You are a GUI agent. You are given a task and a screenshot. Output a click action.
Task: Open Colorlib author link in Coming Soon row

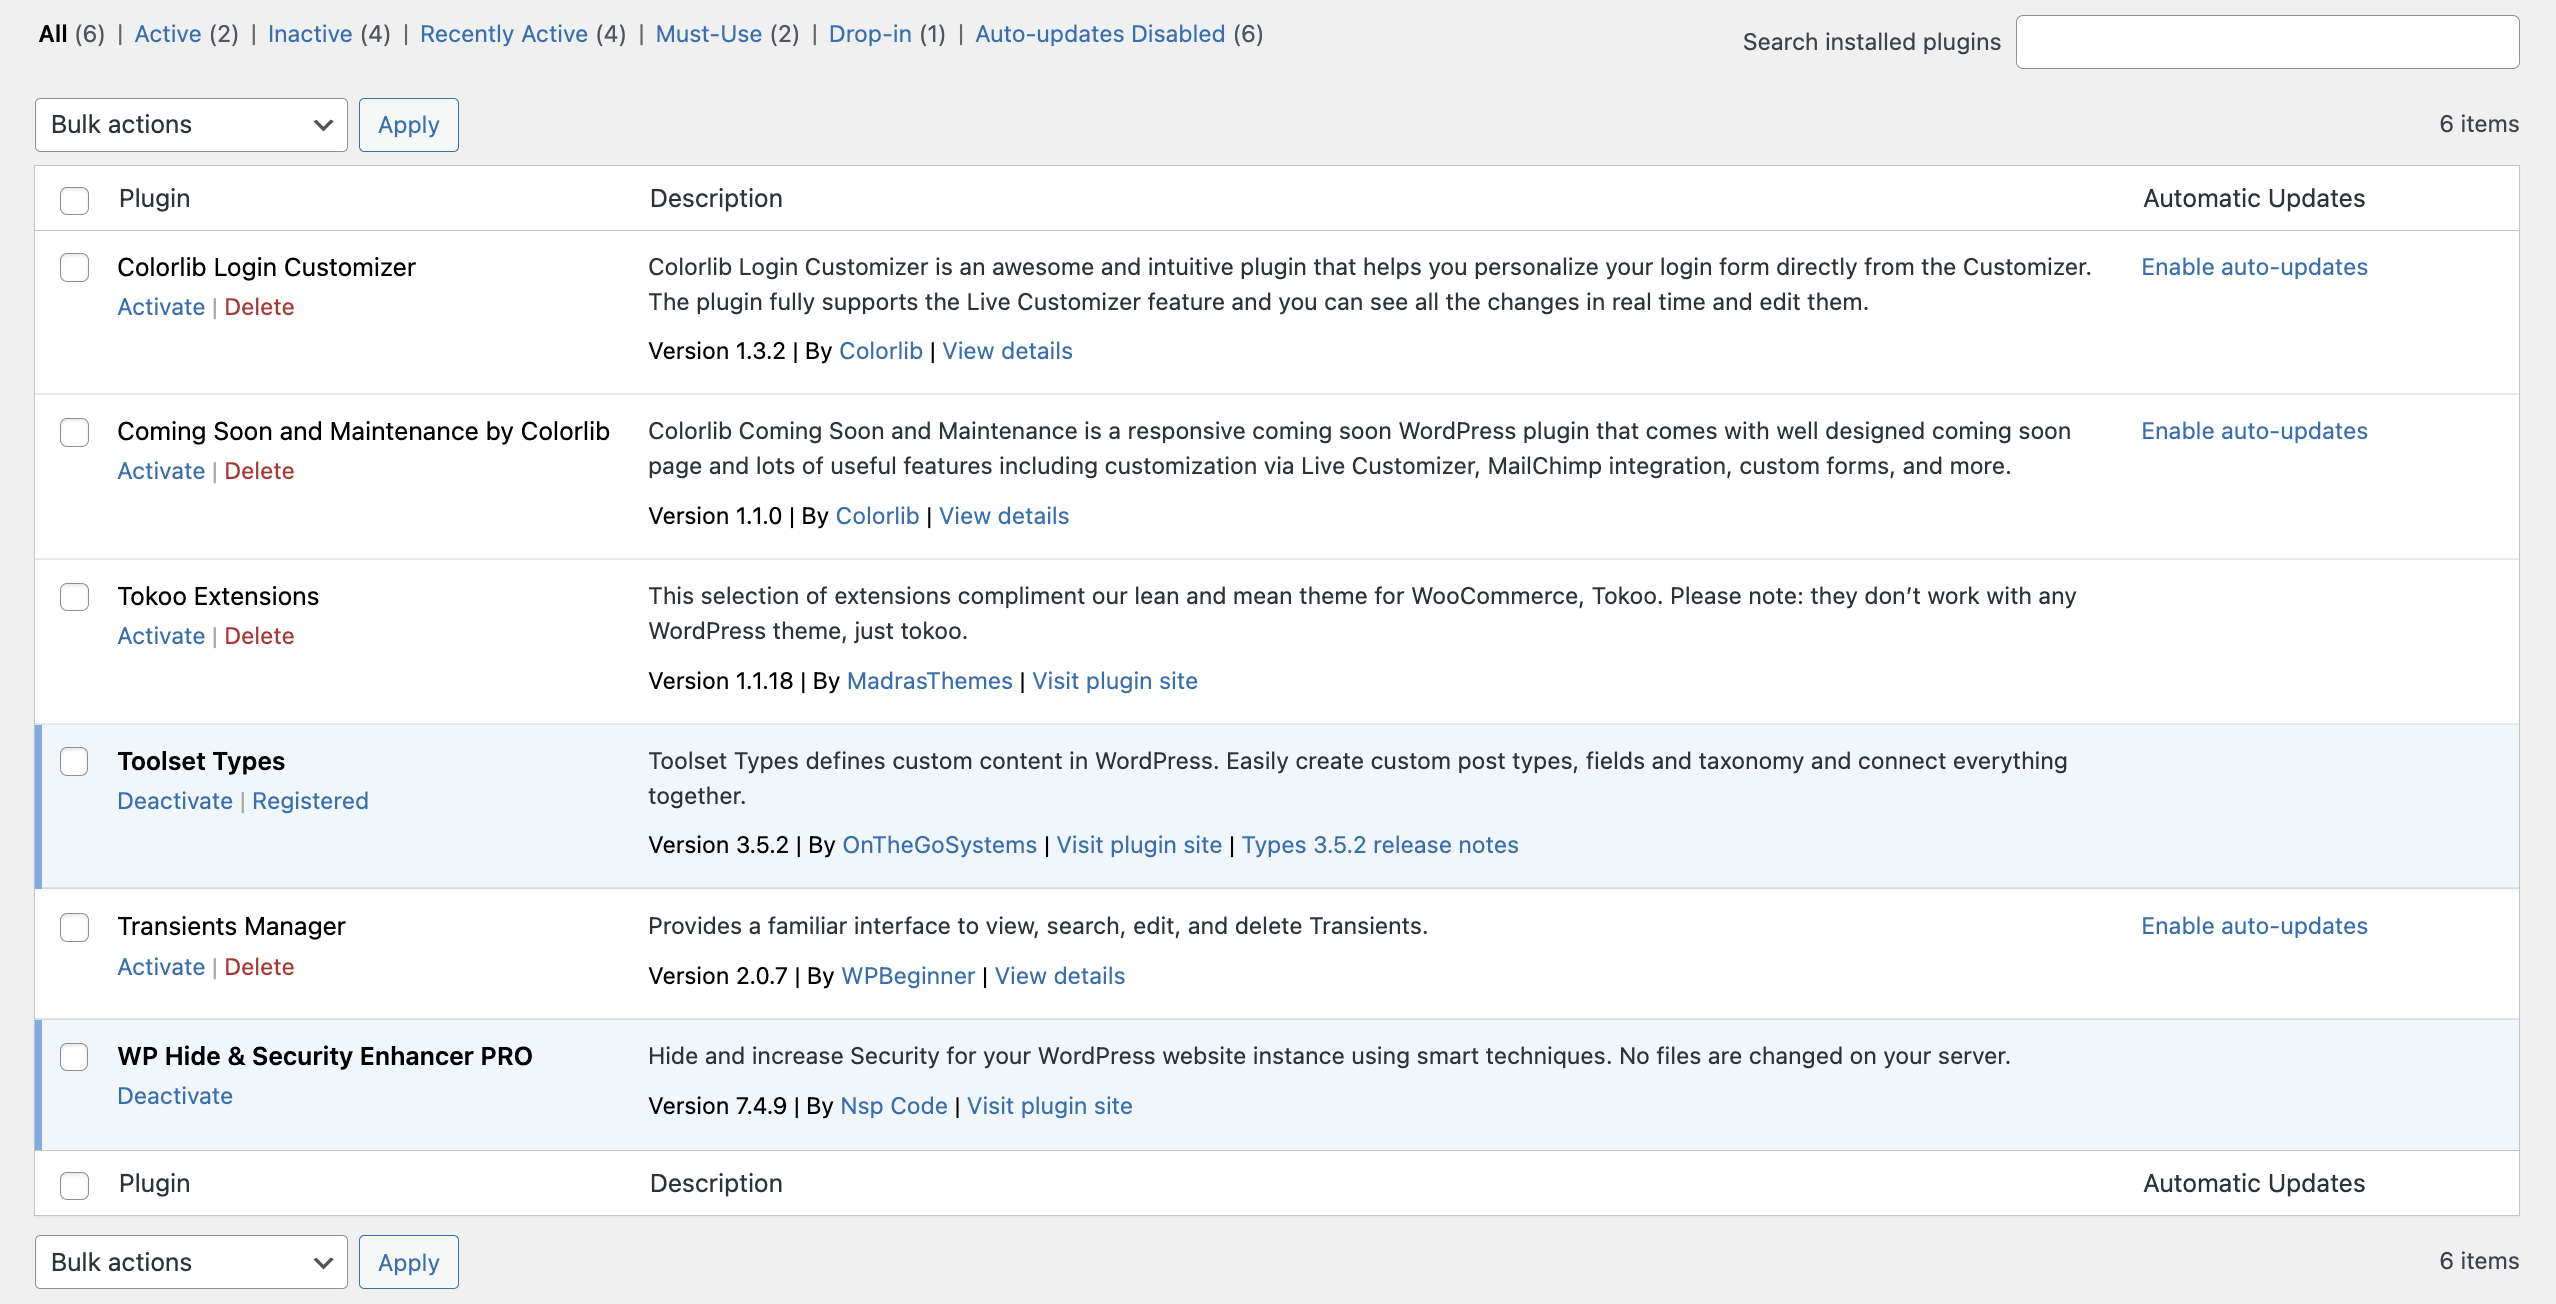coord(877,516)
